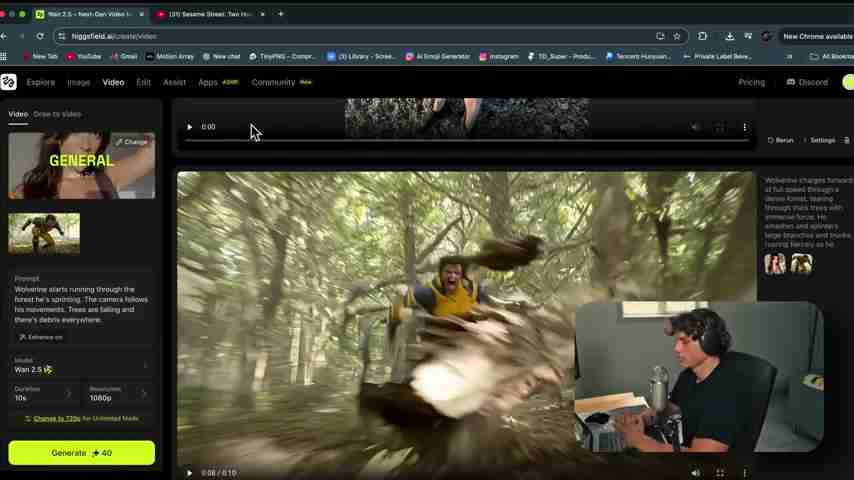Open the Wolverine reference thumbnail beside result
Viewport: 854px width, 480px height.
[x=801, y=264]
